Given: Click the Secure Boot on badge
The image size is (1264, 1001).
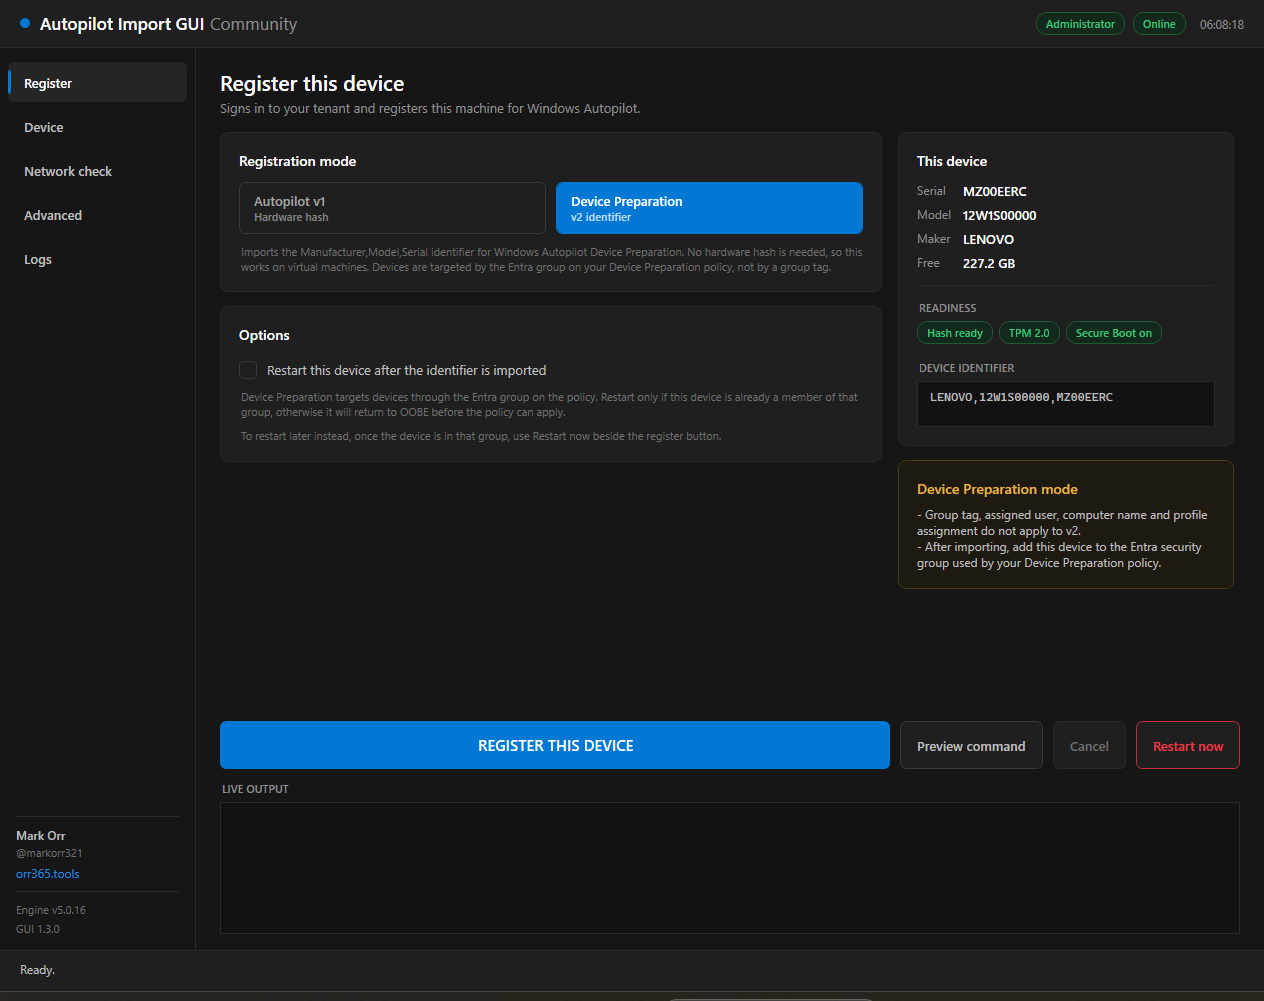Looking at the screenshot, I should 1114,333.
